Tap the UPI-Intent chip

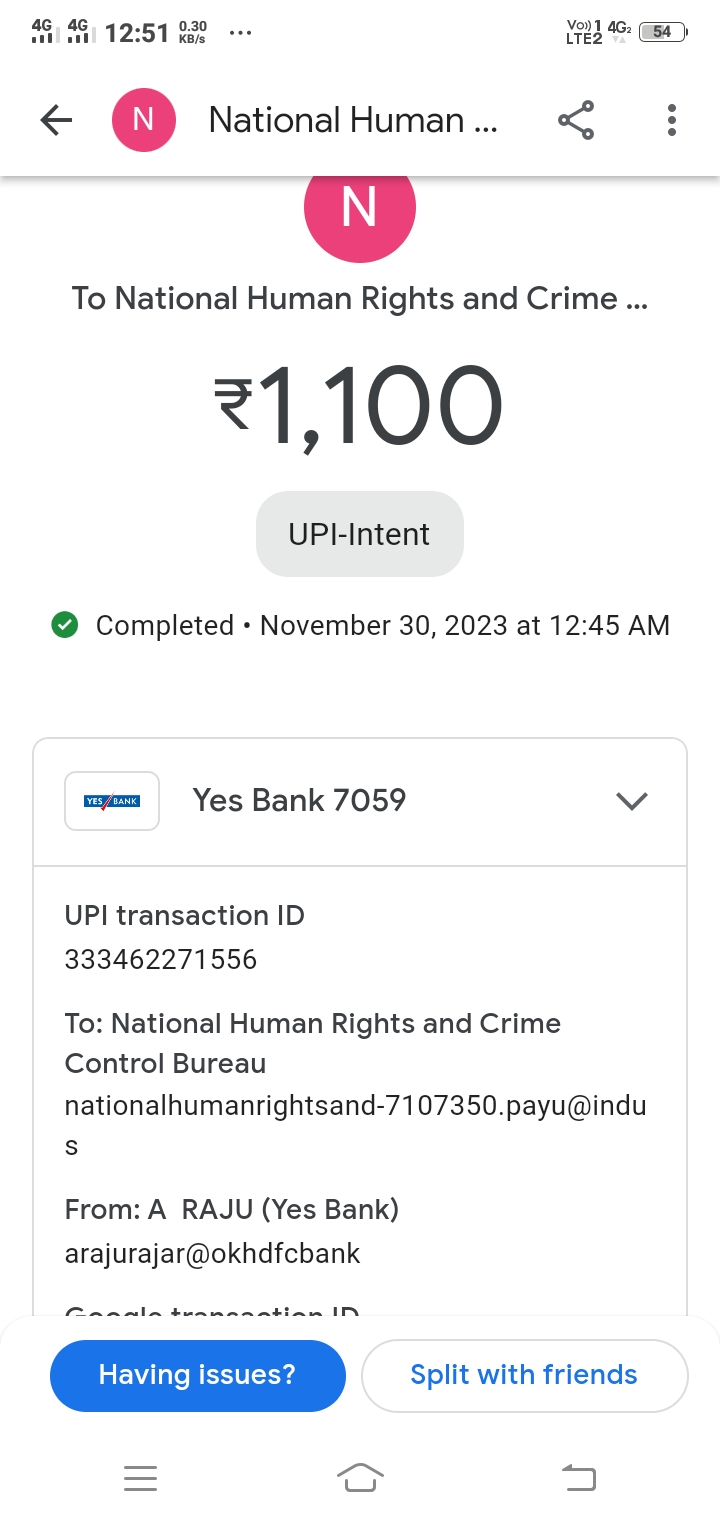(x=359, y=534)
